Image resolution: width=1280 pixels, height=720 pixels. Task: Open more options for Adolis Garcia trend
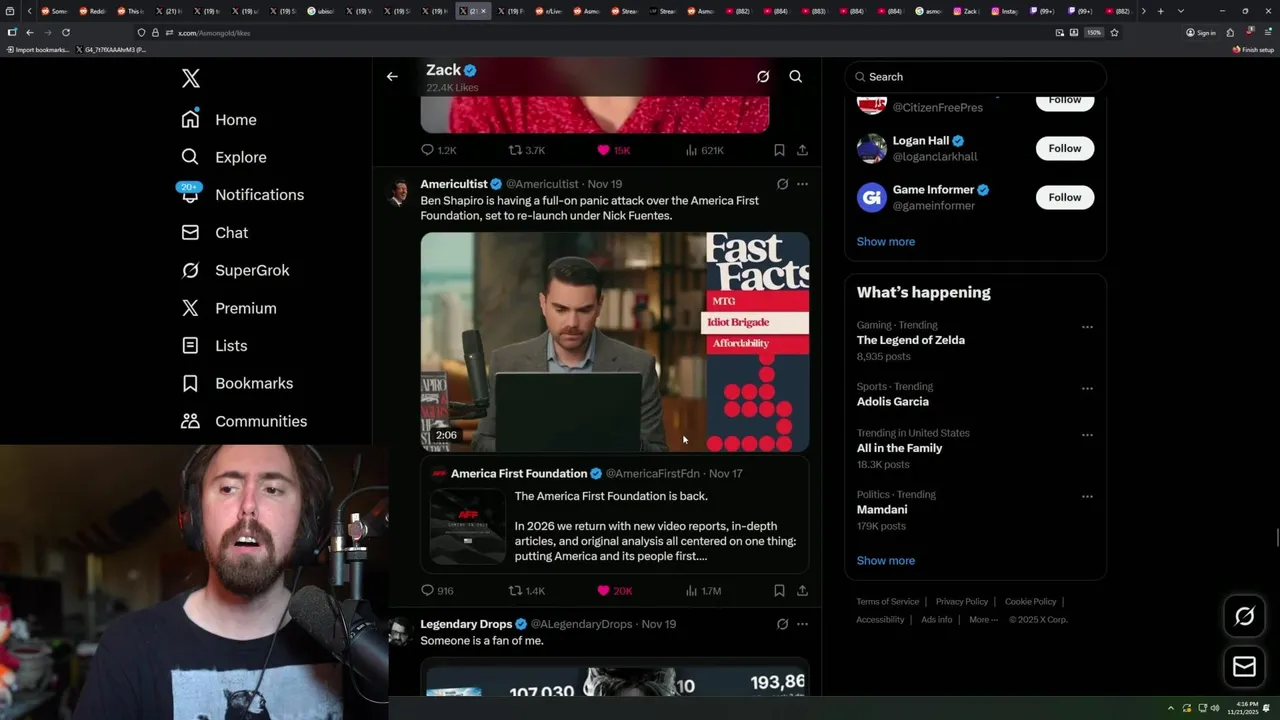tap(1087, 388)
